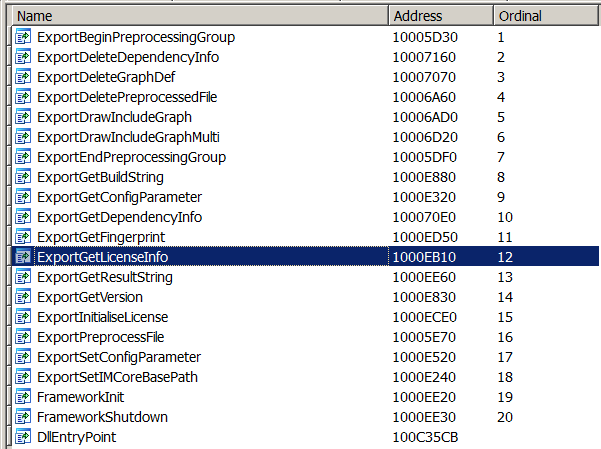Click the icon beside ExportGetConfigParameter

tap(23, 197)
